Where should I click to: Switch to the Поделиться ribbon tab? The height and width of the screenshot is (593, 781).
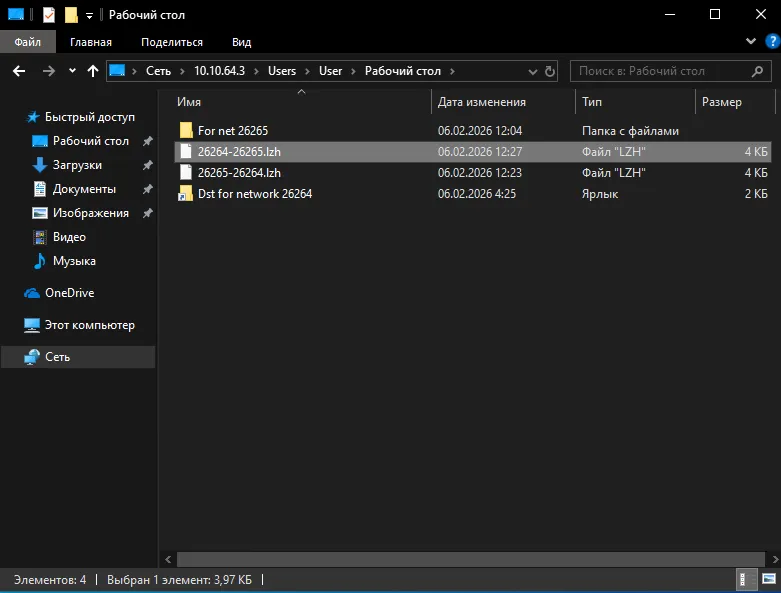pyautogui.click(x=172, y=42)
